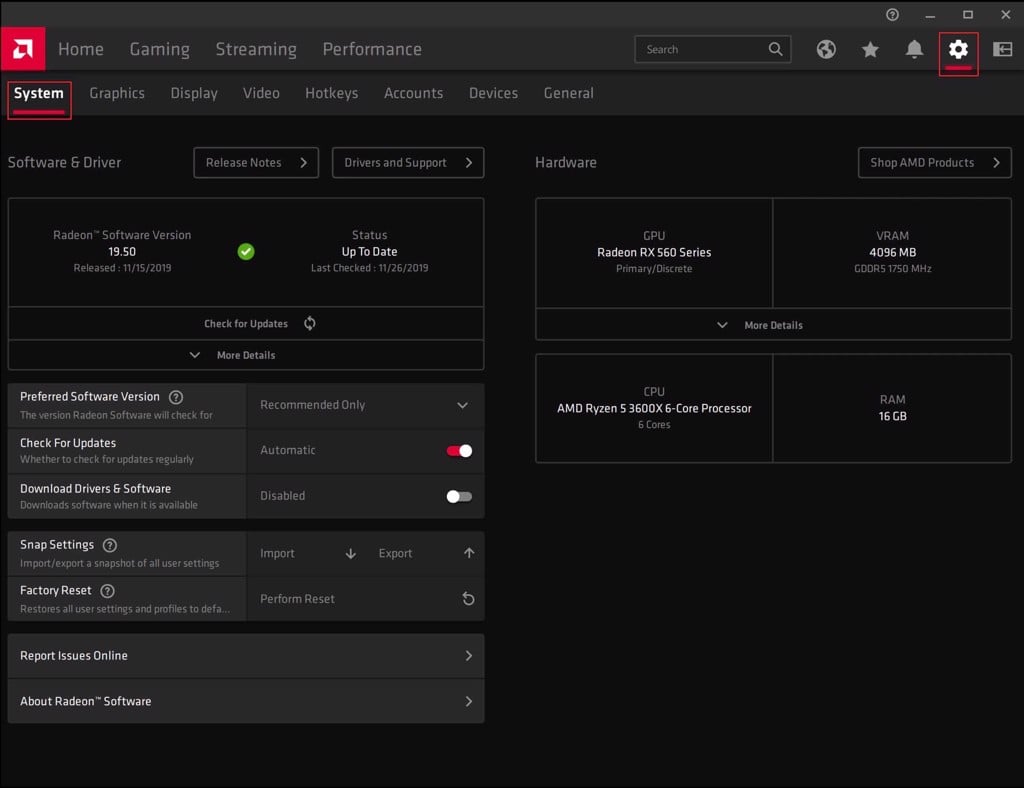Switch to the General settings tab

click(x=569, y=93)
